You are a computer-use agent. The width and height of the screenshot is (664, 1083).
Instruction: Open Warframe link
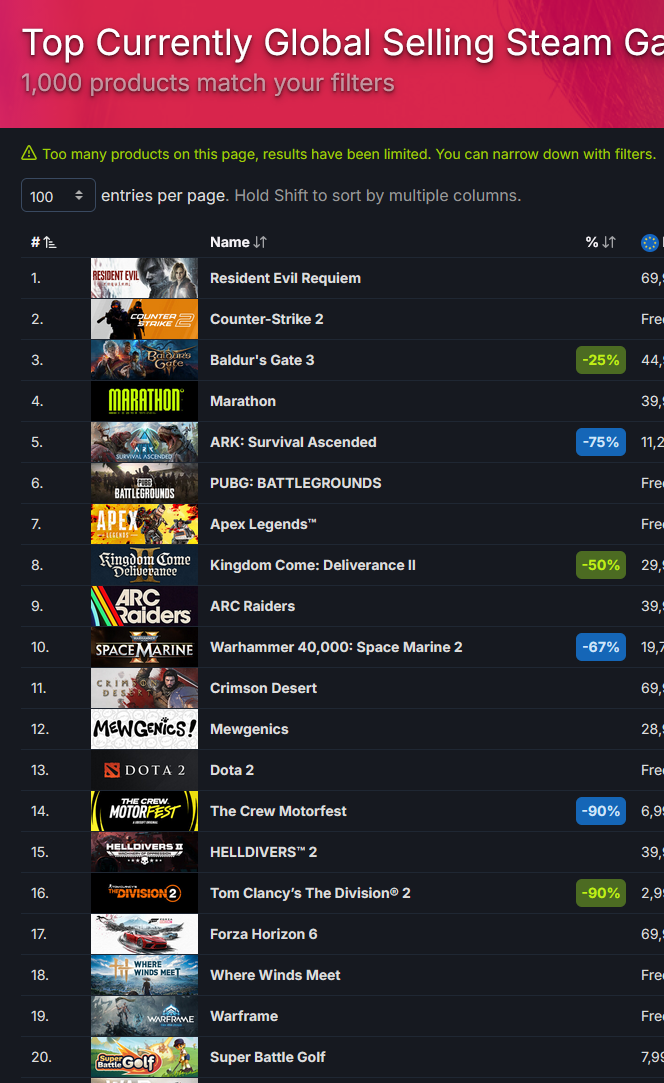(x=244, y=1016)
